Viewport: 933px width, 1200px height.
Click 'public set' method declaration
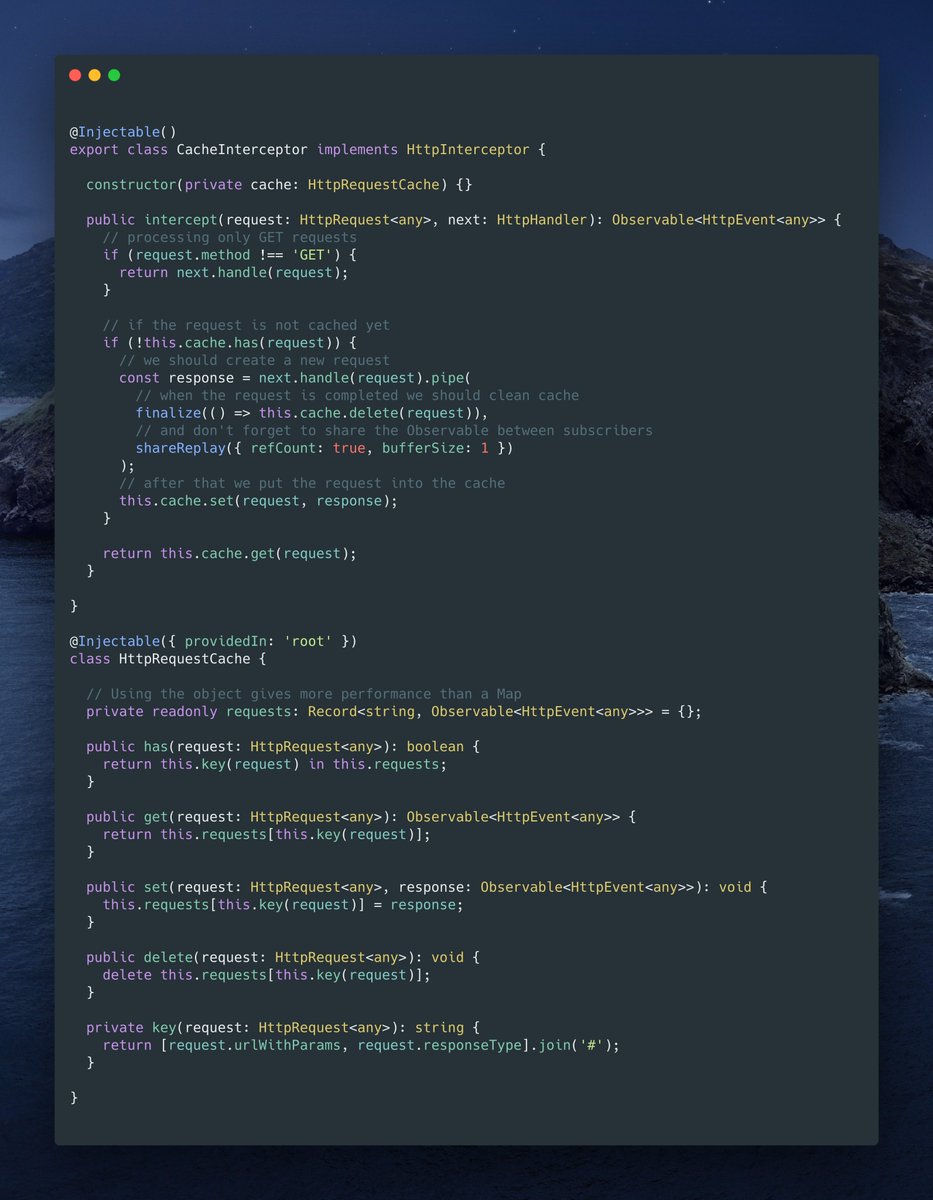click(127, 887)
